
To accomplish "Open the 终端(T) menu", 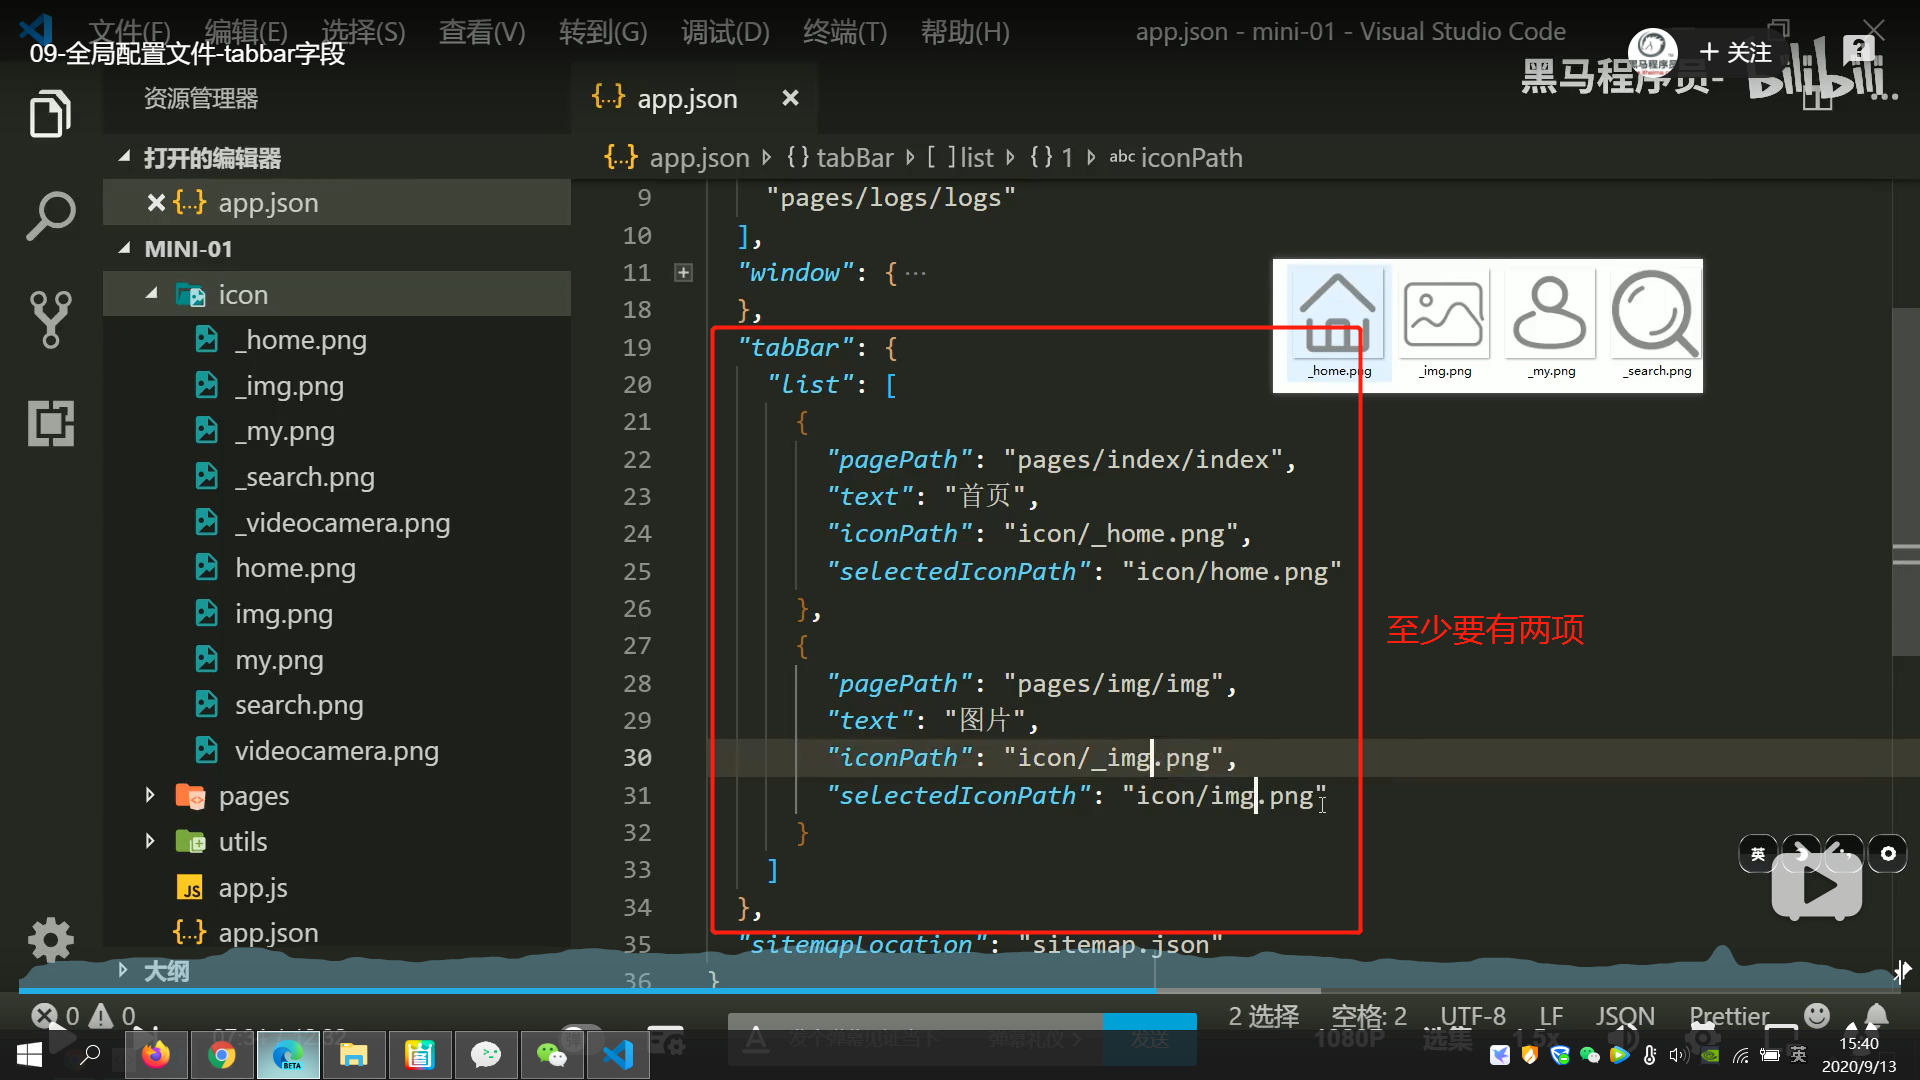I will pos(845,32).
